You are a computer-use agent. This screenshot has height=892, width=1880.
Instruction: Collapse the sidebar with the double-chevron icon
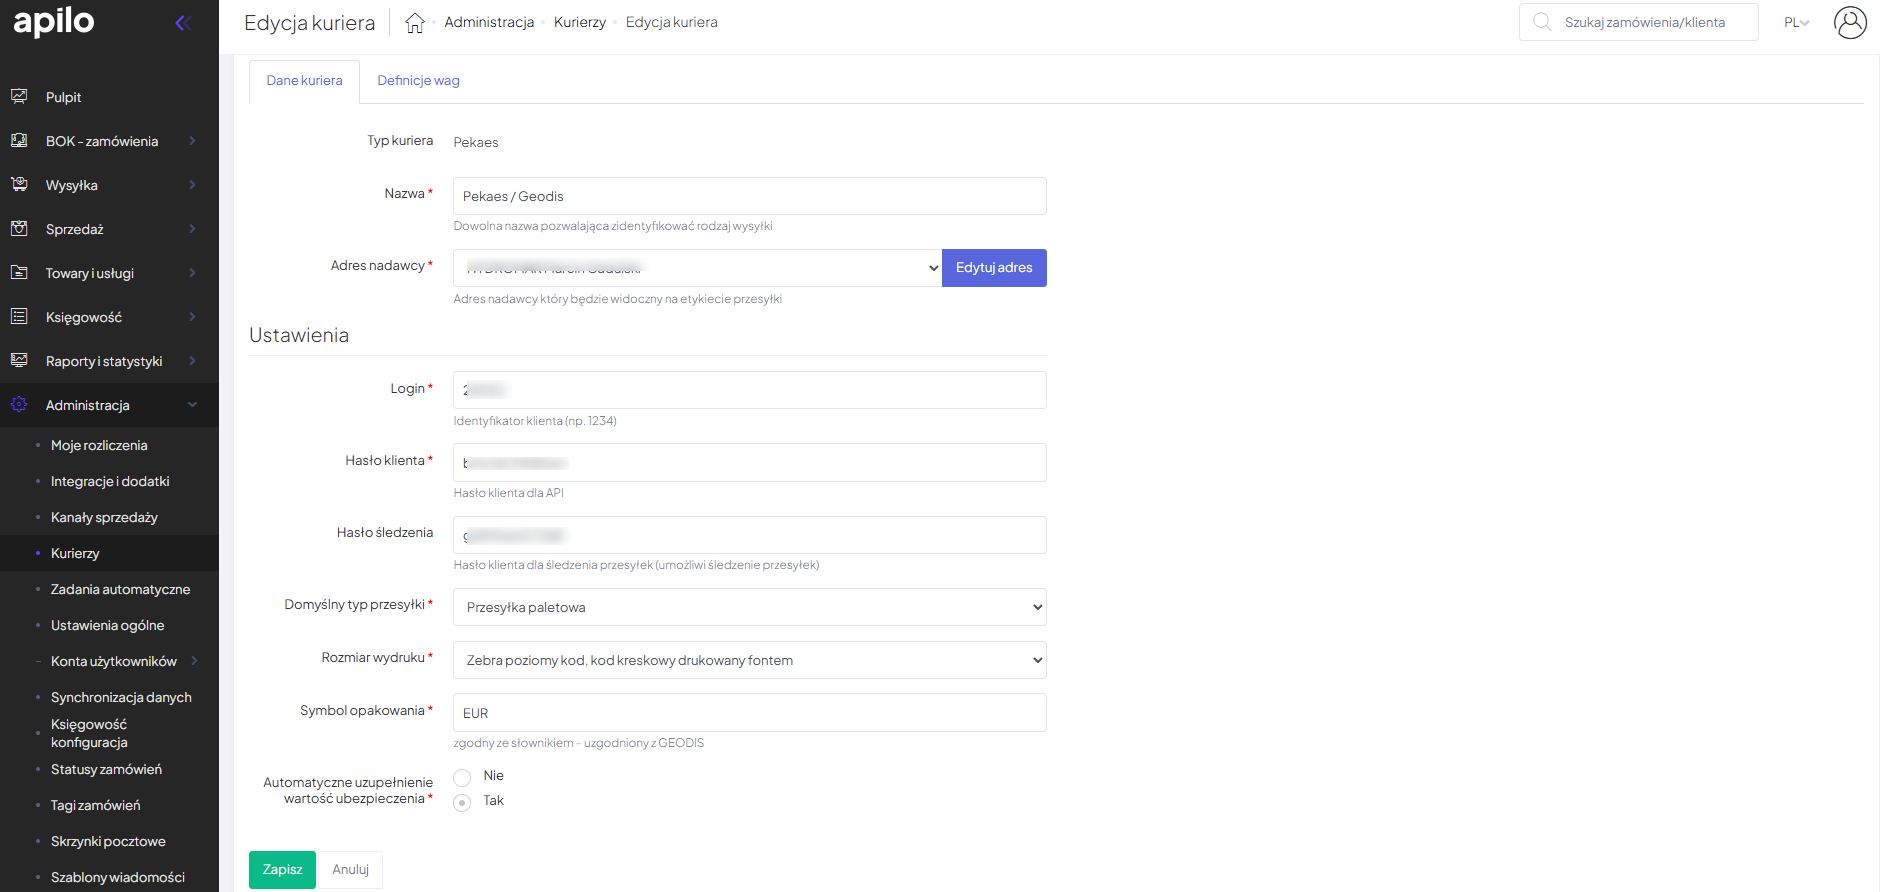coord(183,23)
